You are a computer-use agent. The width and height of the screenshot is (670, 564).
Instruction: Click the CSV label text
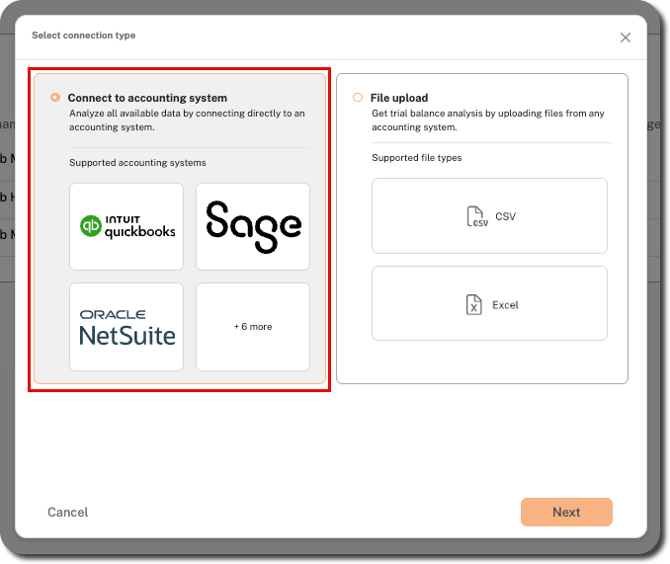pos(505,216)
